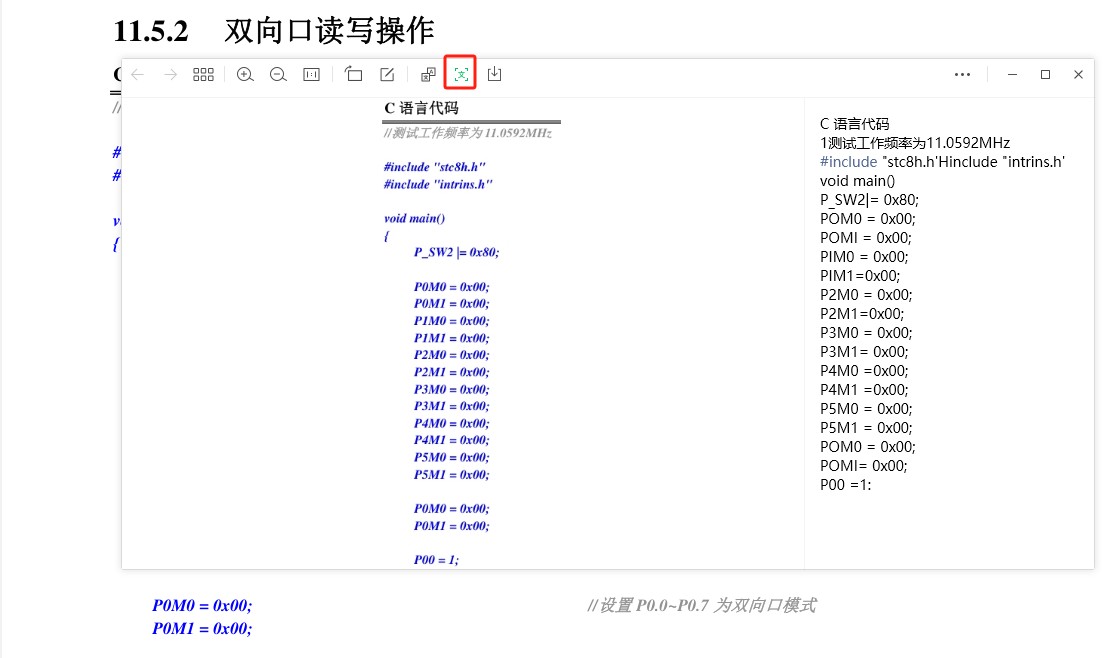The image size is (1109, 658).
Task: Close the image viewer window
Action: pyautogui.click(x=1079, y=74)
